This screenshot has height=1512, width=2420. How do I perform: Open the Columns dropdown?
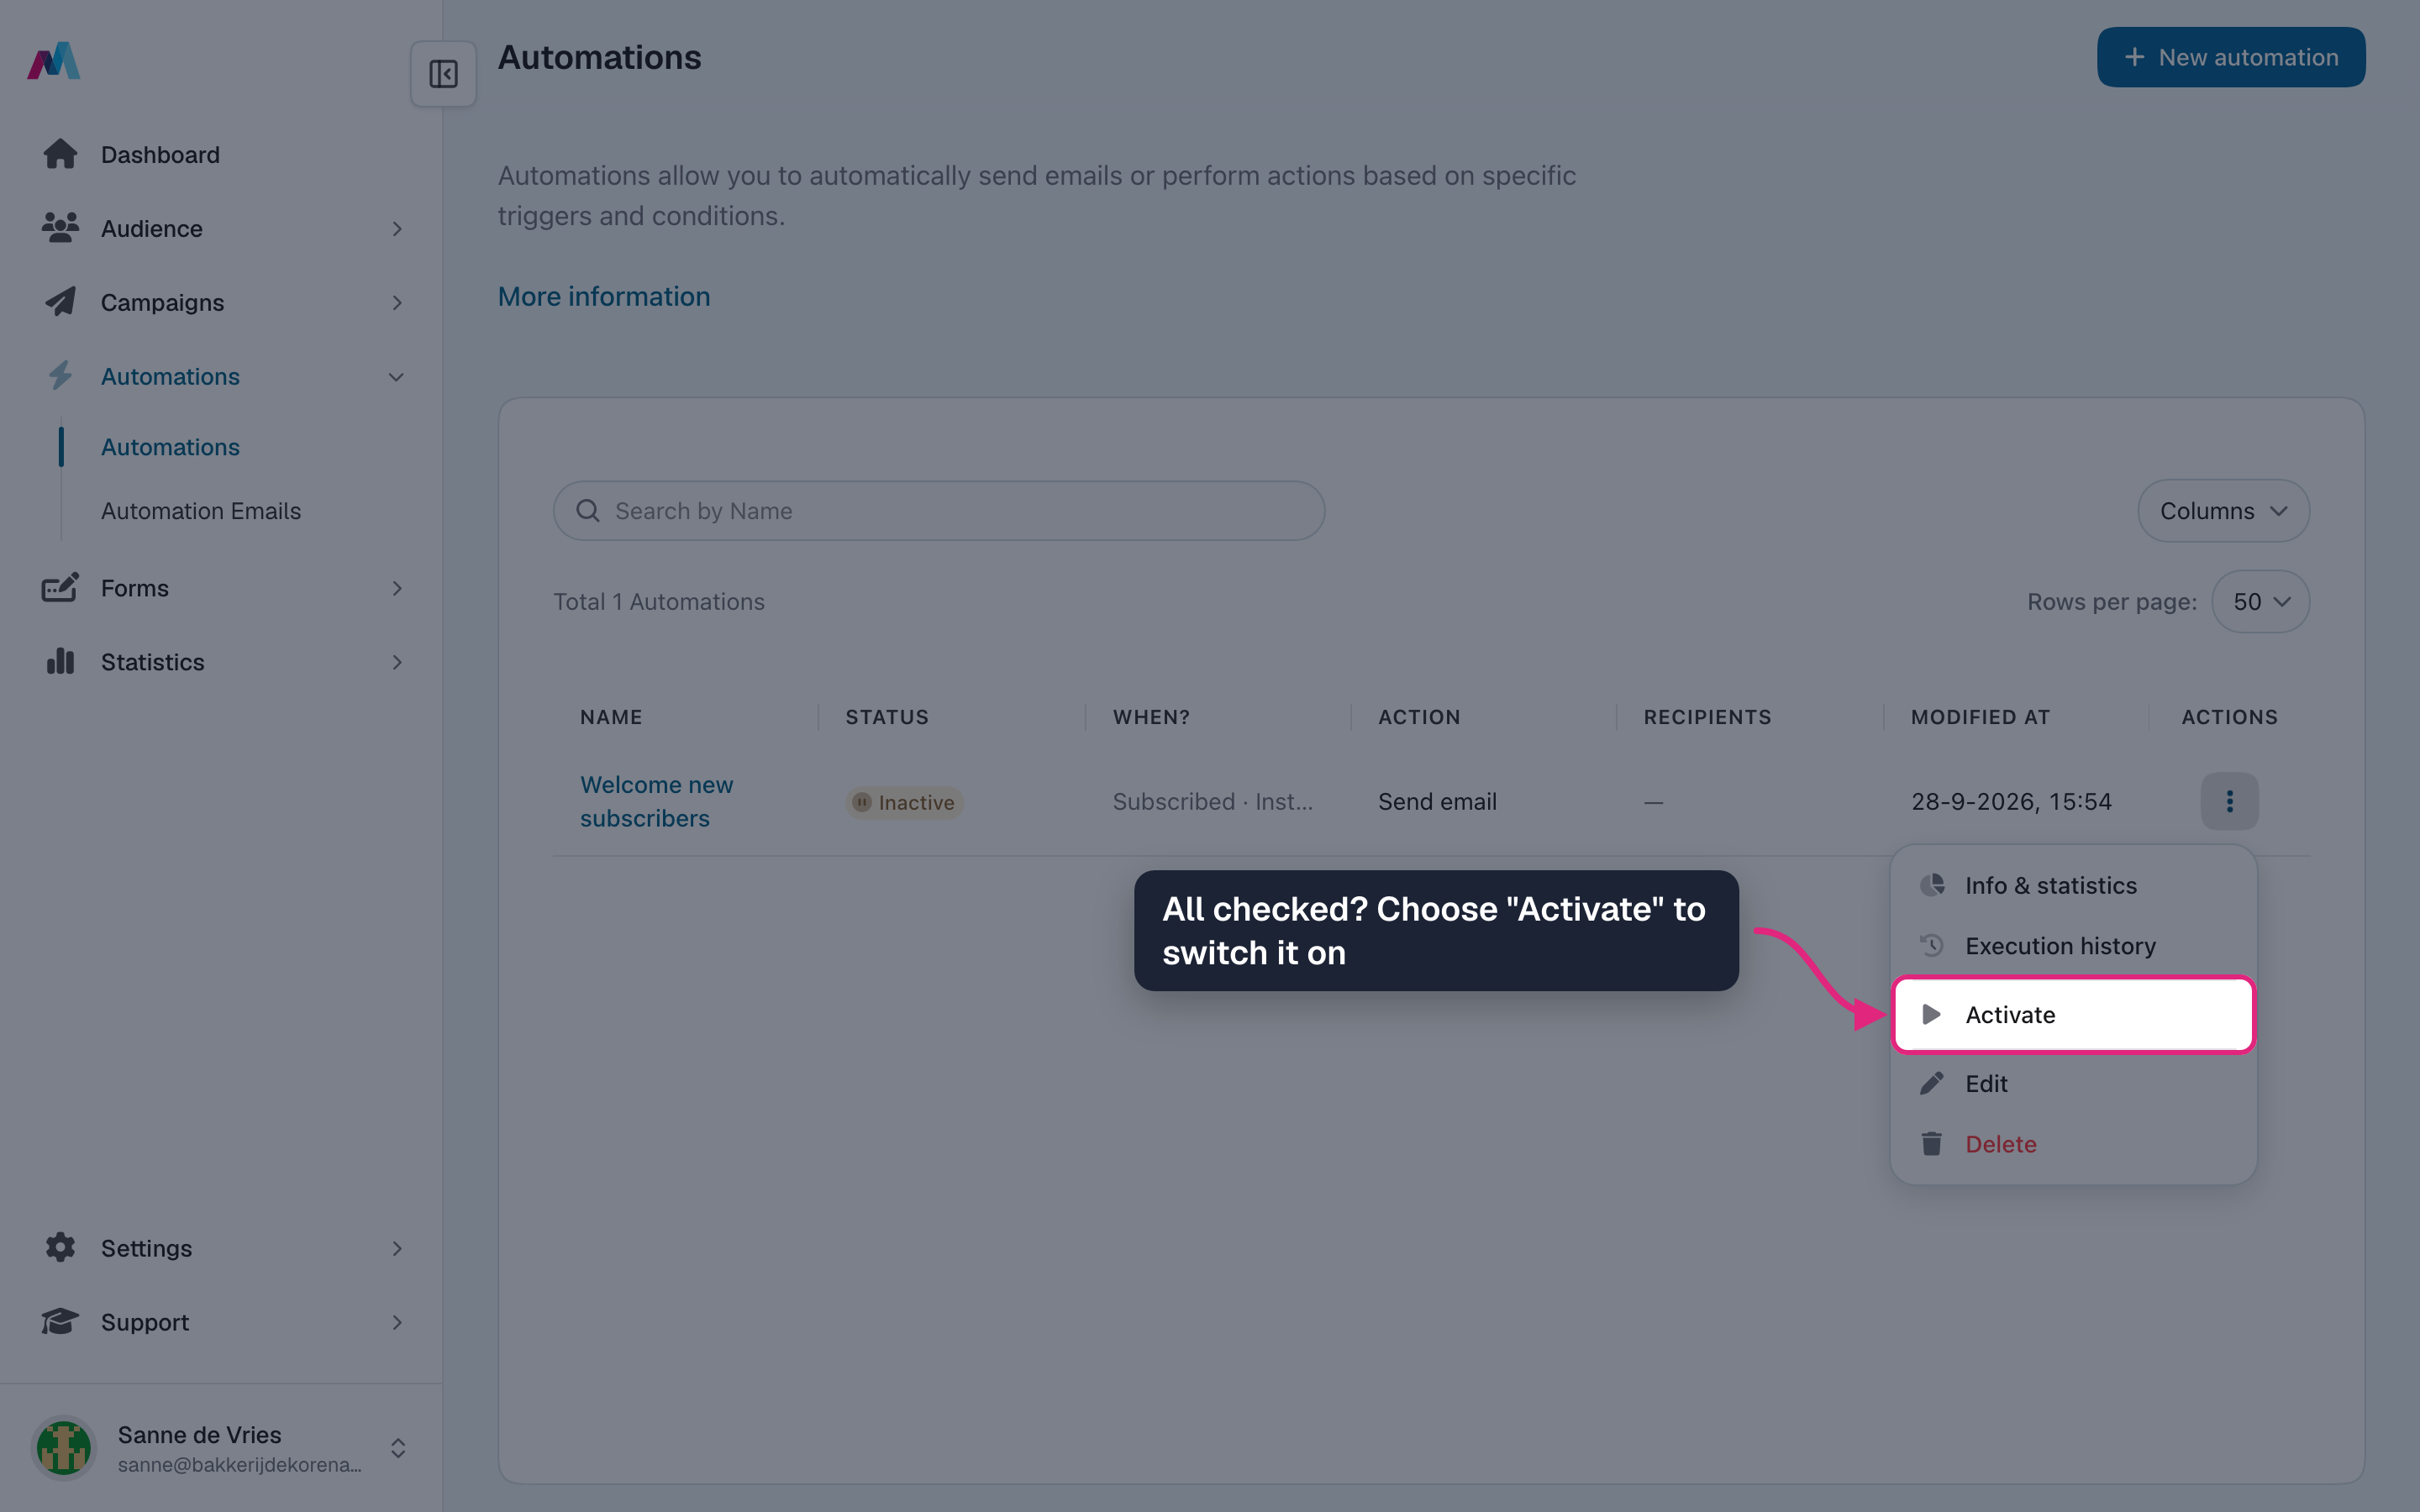point(2223,511)
